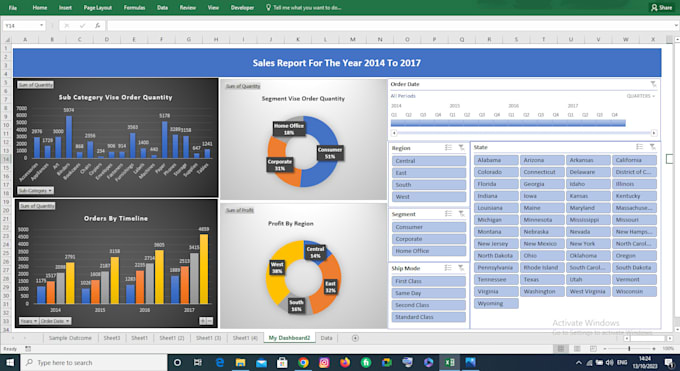The image size is (680, 371).
Task: Clear filter on Order Date timeline
Action: (653, 84)
